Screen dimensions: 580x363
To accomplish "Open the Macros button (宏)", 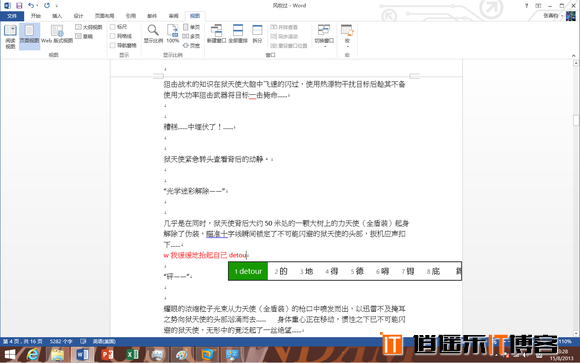I will pyautogui.click(x=347, y=36).
